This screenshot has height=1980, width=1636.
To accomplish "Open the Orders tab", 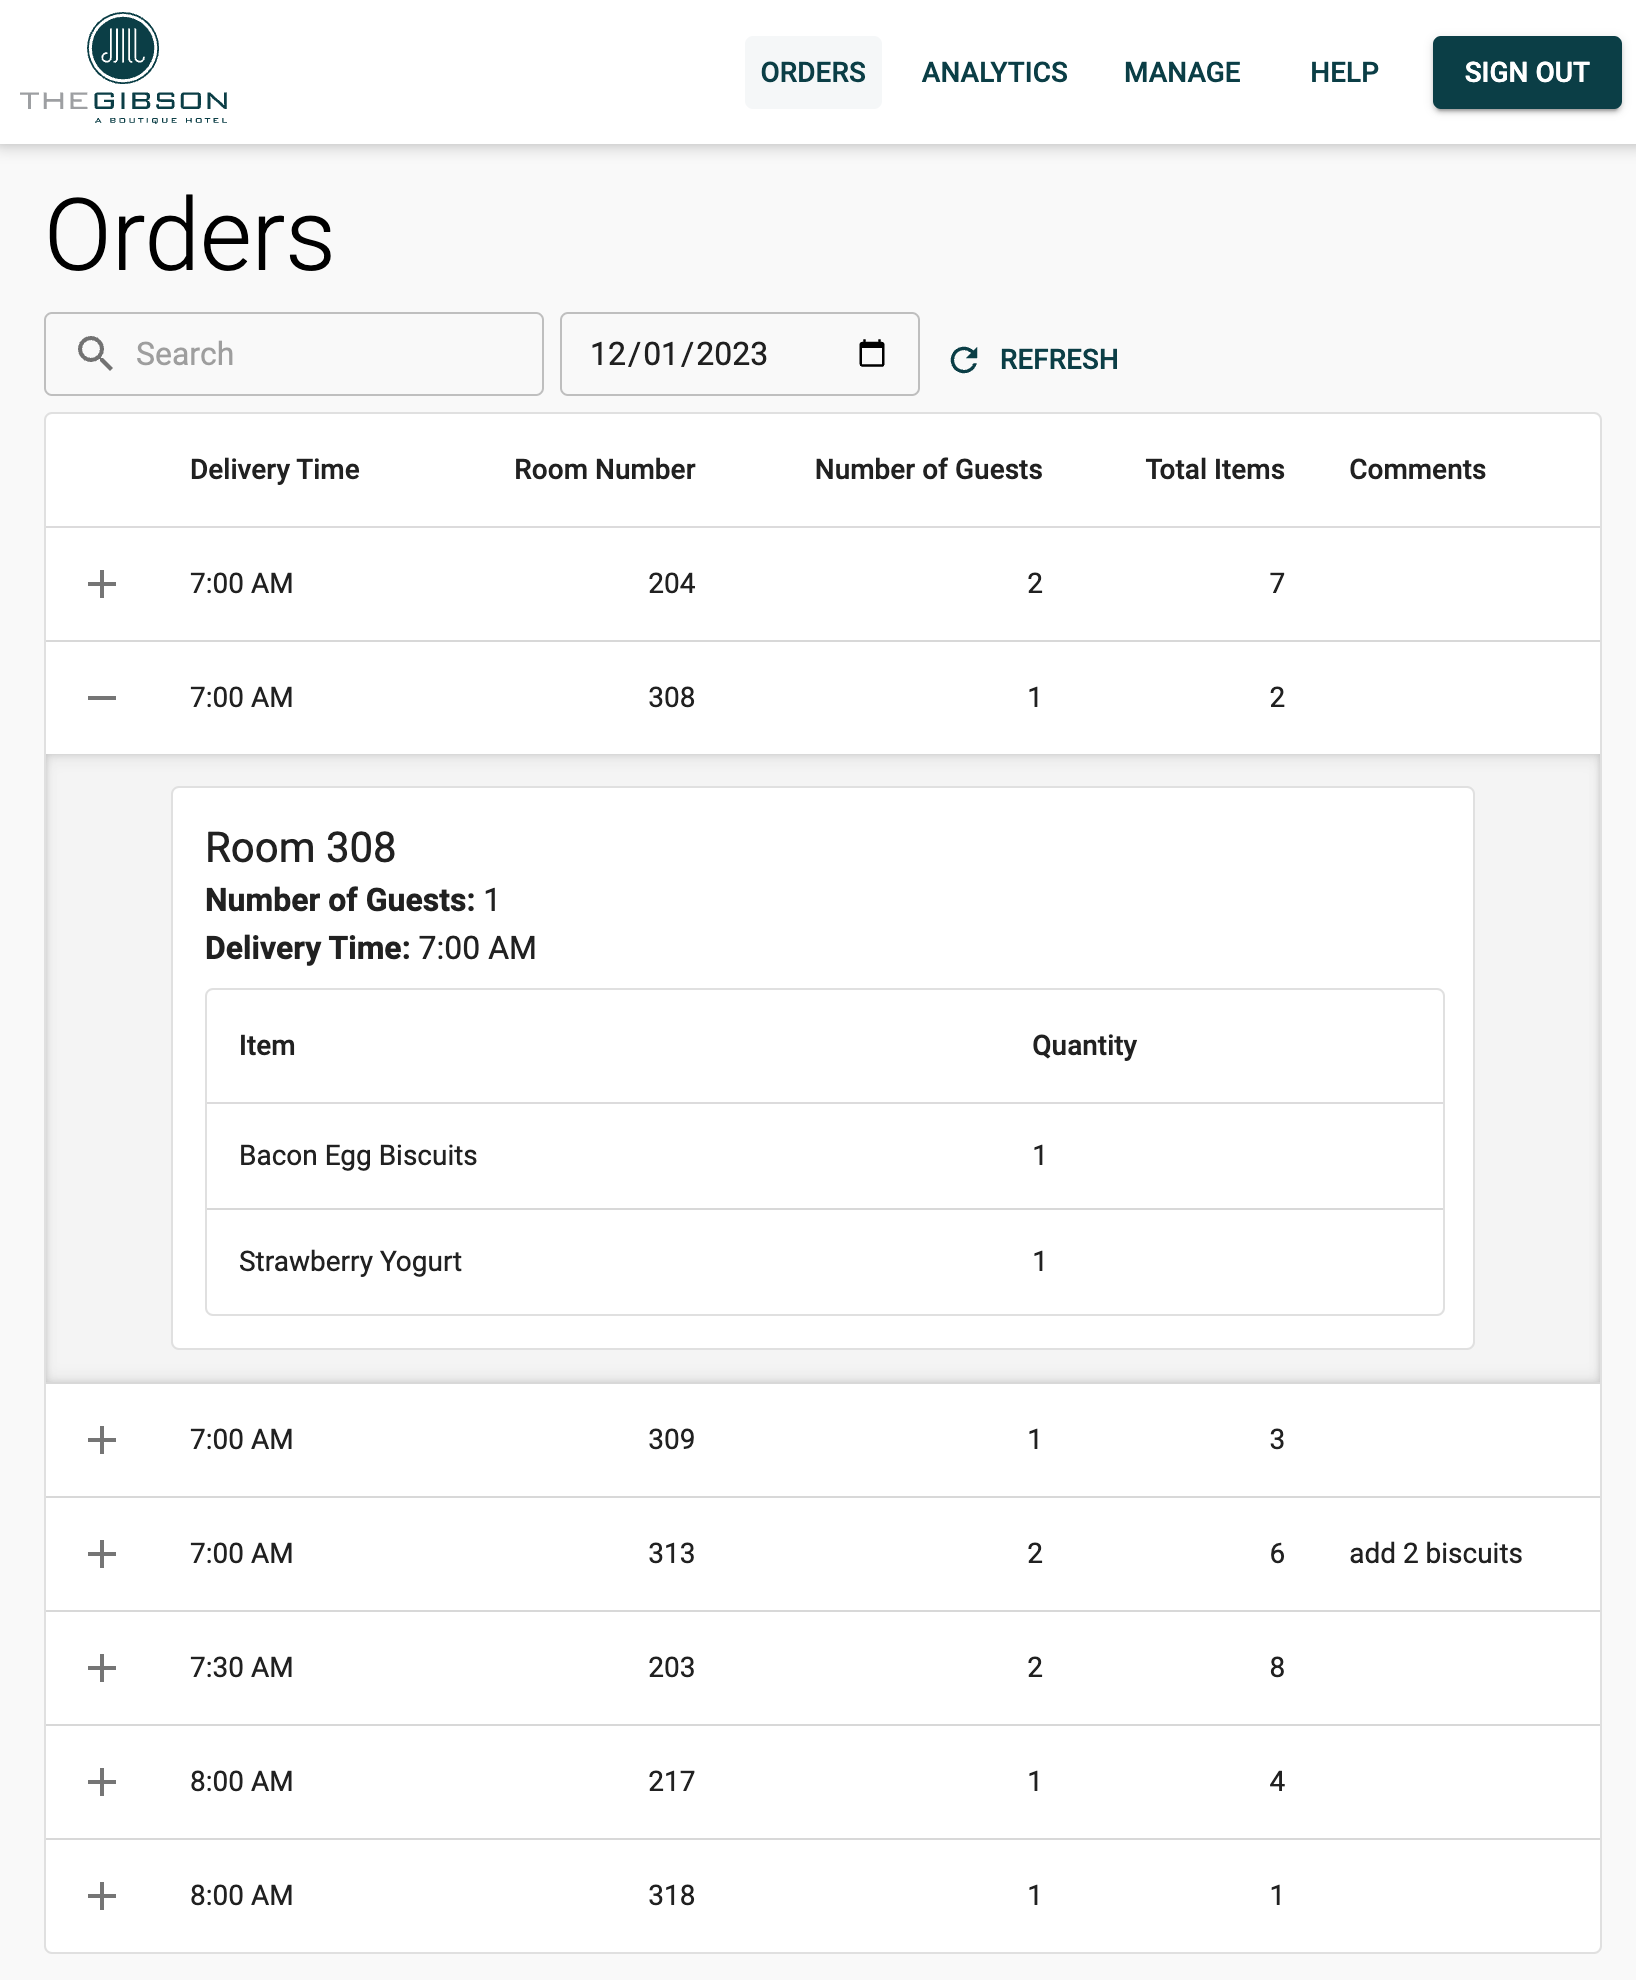I will [x=813, y=72].
